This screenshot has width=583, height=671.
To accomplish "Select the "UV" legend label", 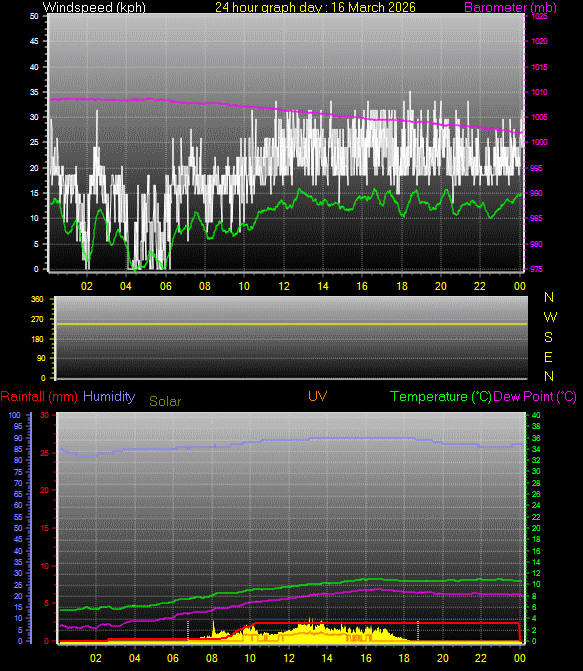I will (317, 396).
